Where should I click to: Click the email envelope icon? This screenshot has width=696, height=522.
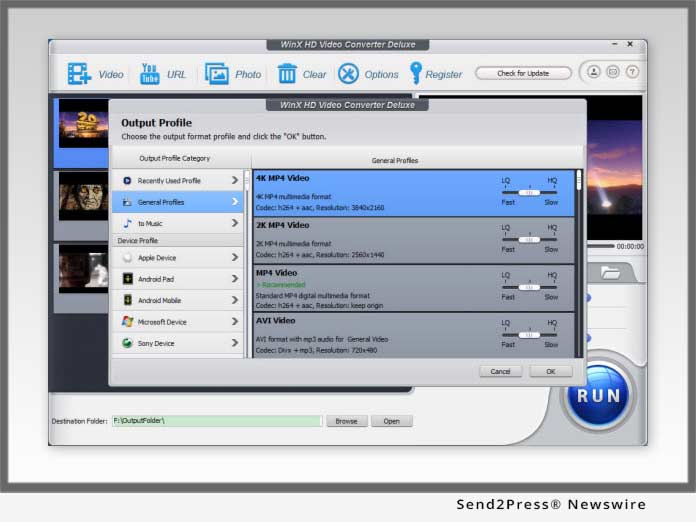pos(613,72)
